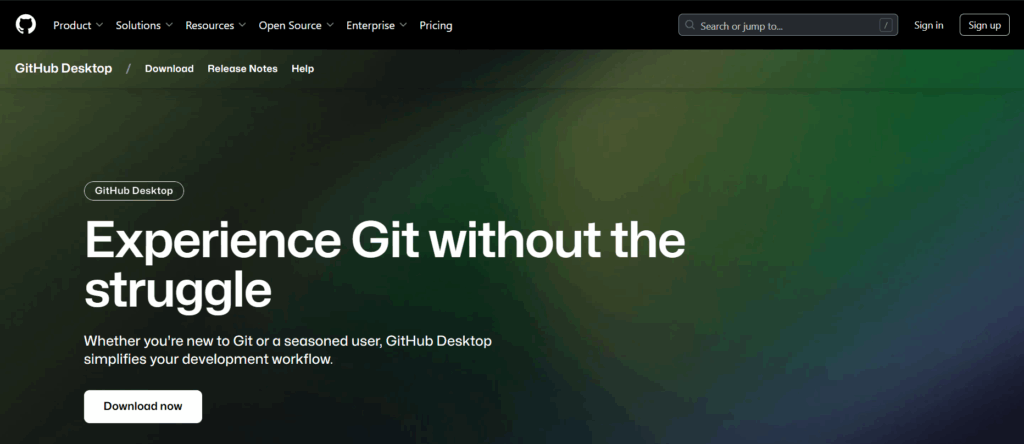The image size is (1024, 444).
Task: Focus the Search or jump to field
Action: [780, 25]
